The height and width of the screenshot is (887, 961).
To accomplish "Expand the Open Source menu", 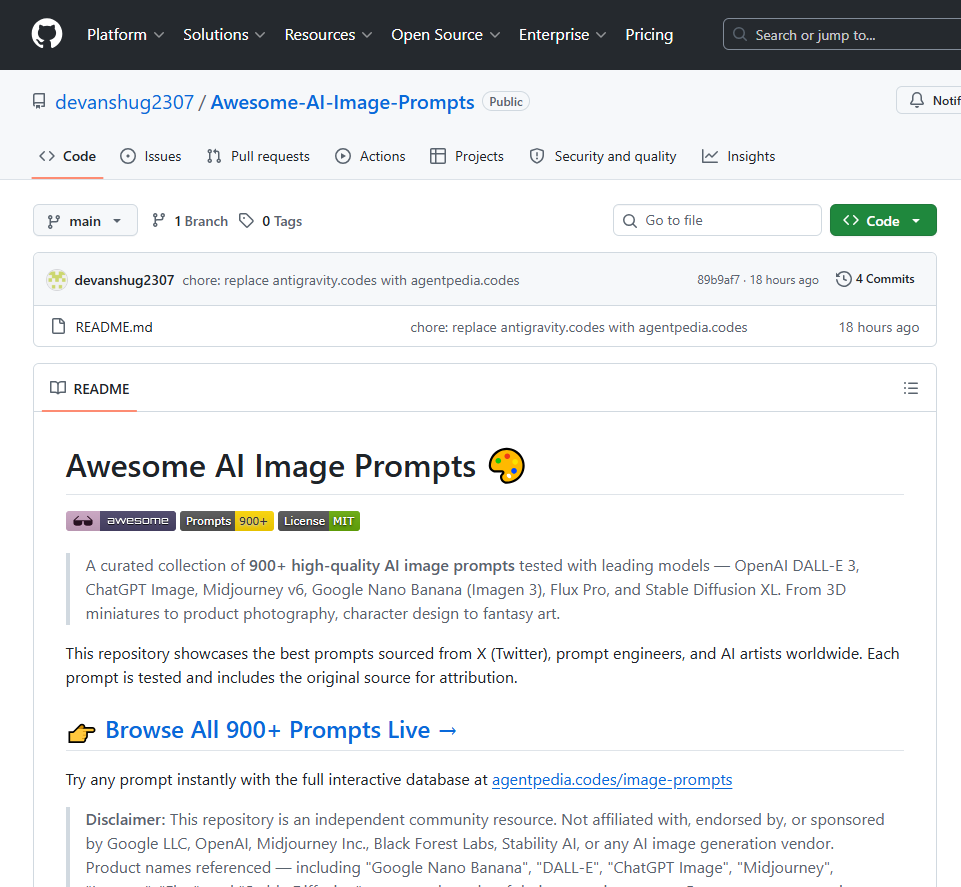I will [446, 35].
